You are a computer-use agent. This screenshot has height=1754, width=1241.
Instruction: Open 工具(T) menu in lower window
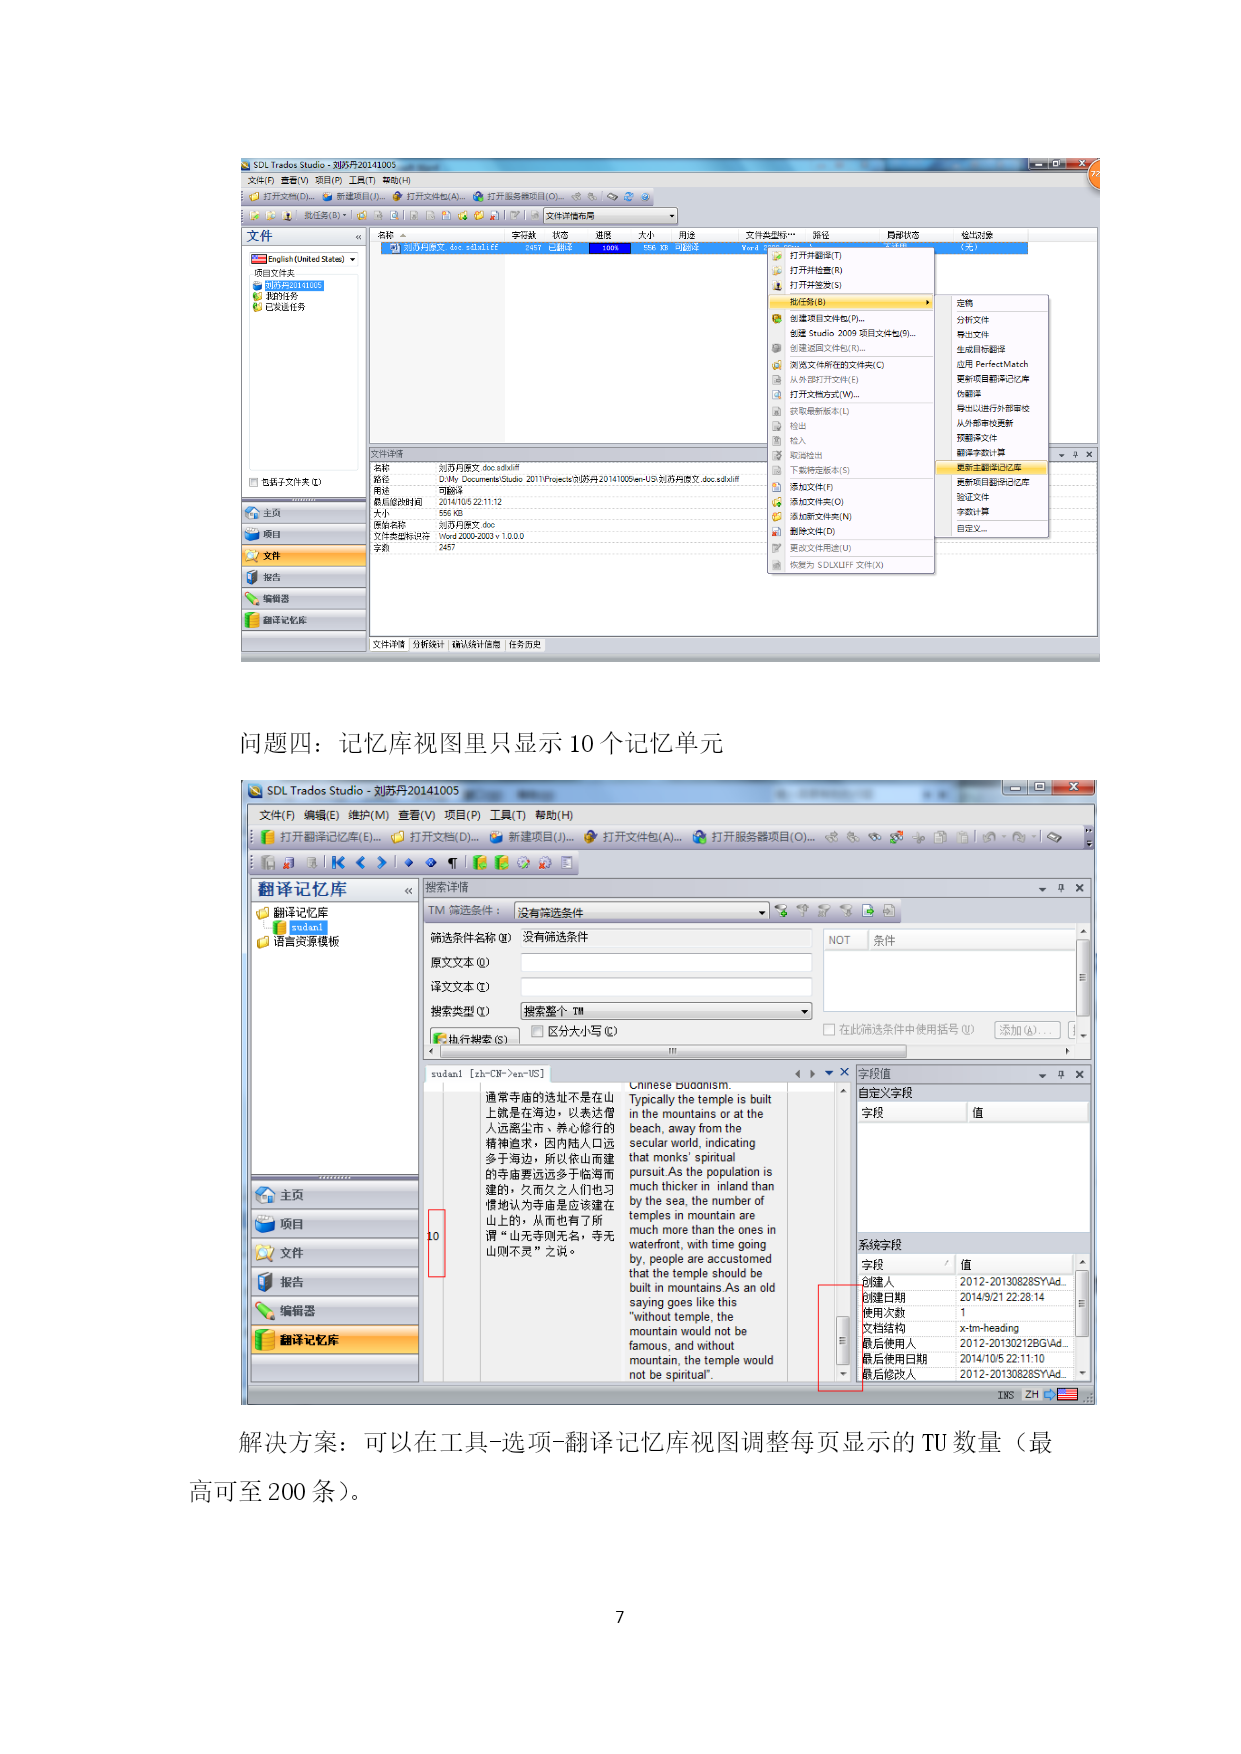(508, 815)
